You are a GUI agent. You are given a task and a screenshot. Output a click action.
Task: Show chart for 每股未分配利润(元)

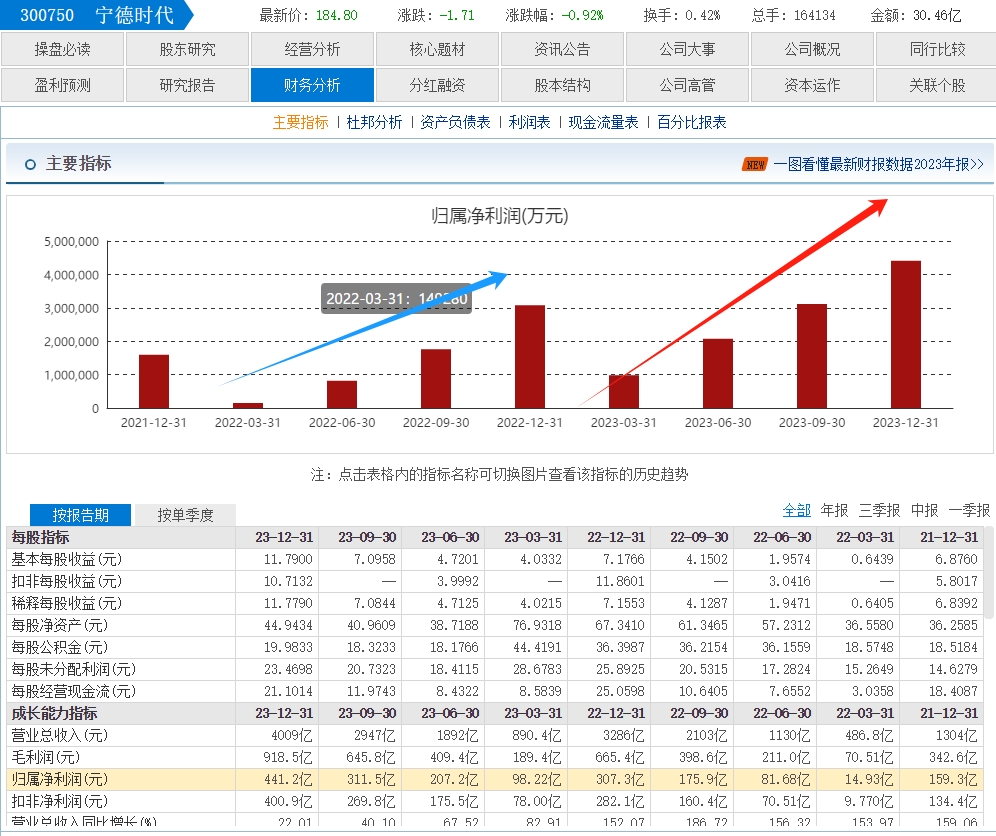click(74, 670)
